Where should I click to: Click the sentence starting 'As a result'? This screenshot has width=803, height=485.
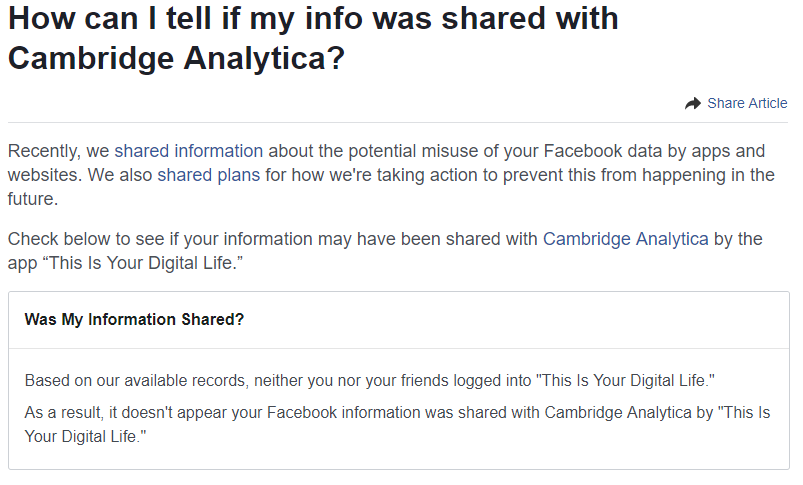coord(397,425)
